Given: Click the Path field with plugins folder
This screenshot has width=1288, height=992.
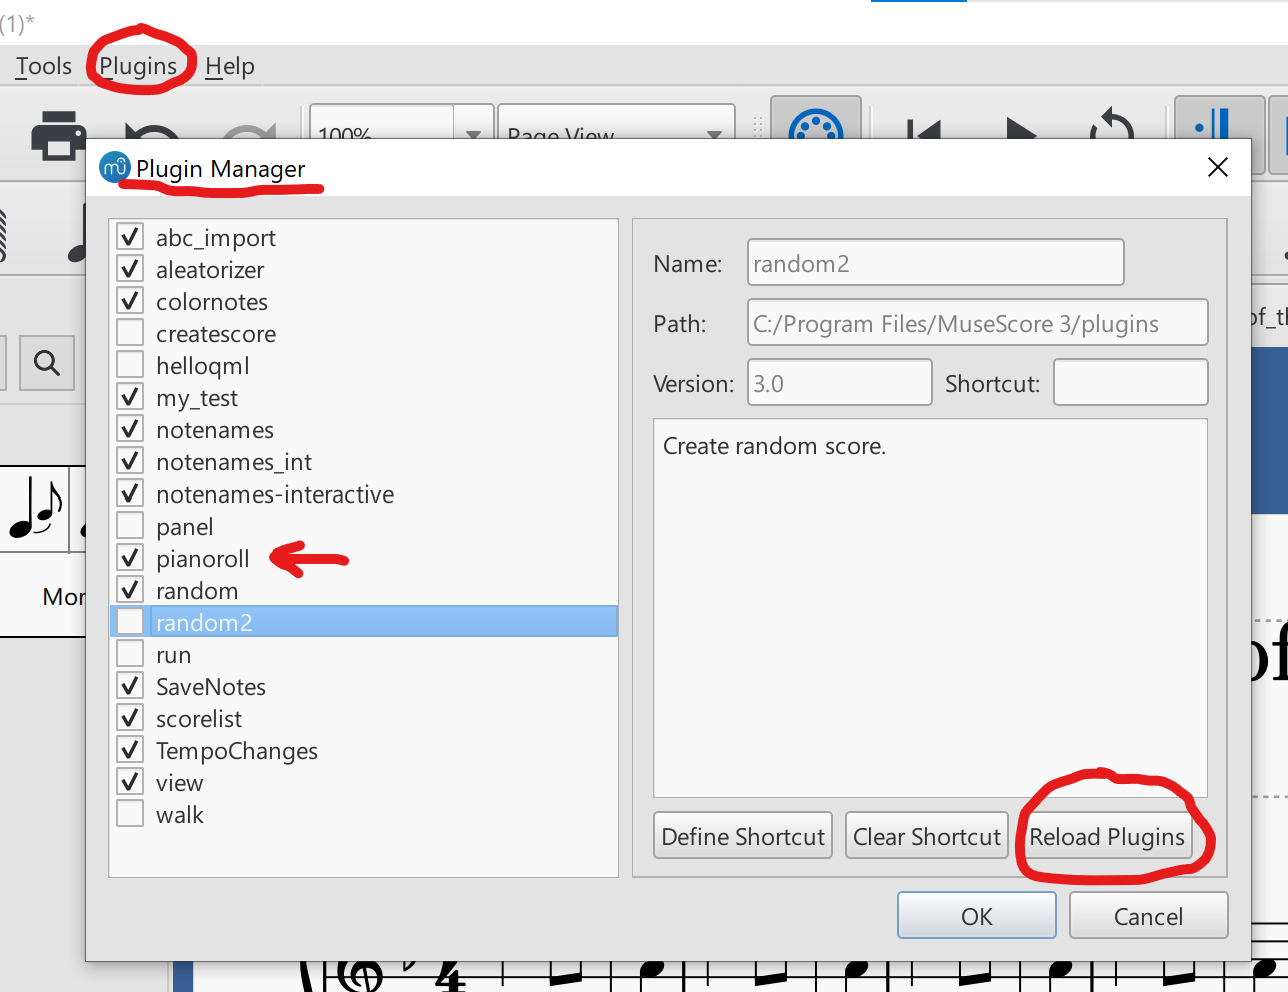Looking at the screenshot, I should (x=978, y=323).
